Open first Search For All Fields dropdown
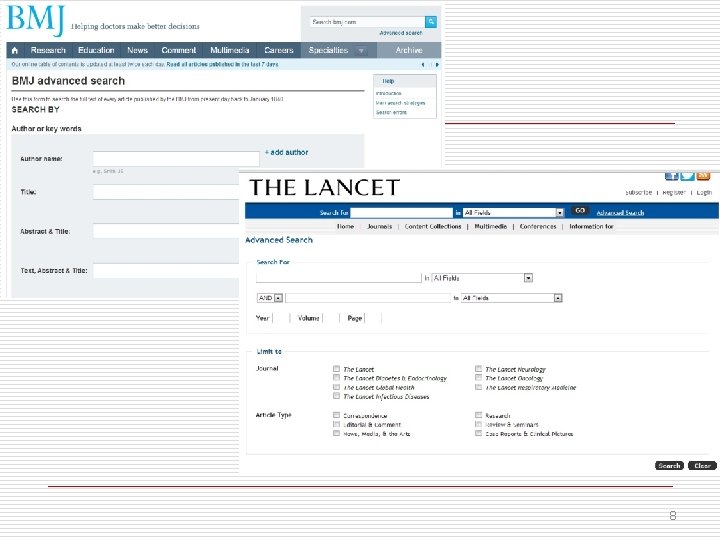Screen dimensions: 720x540 click(482, 278)
